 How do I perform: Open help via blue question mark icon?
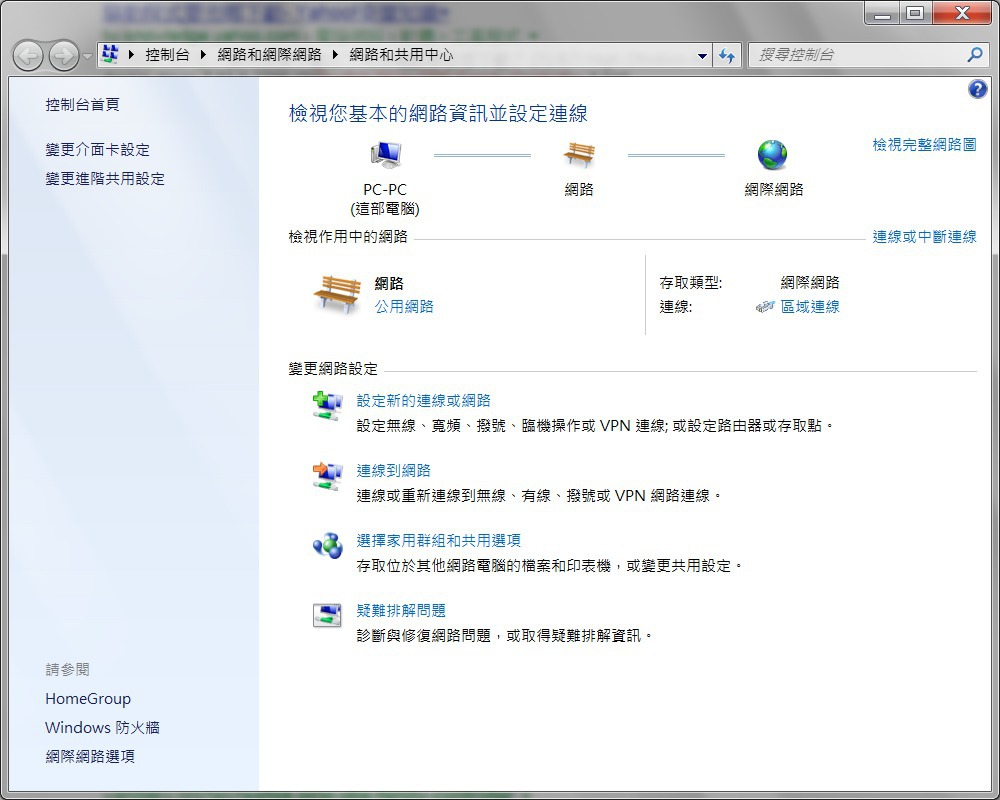click(x=977, y=89)
